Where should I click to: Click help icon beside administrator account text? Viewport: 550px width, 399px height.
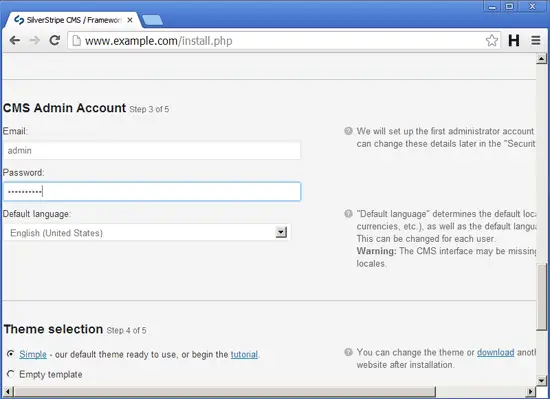tap(348, 131)
